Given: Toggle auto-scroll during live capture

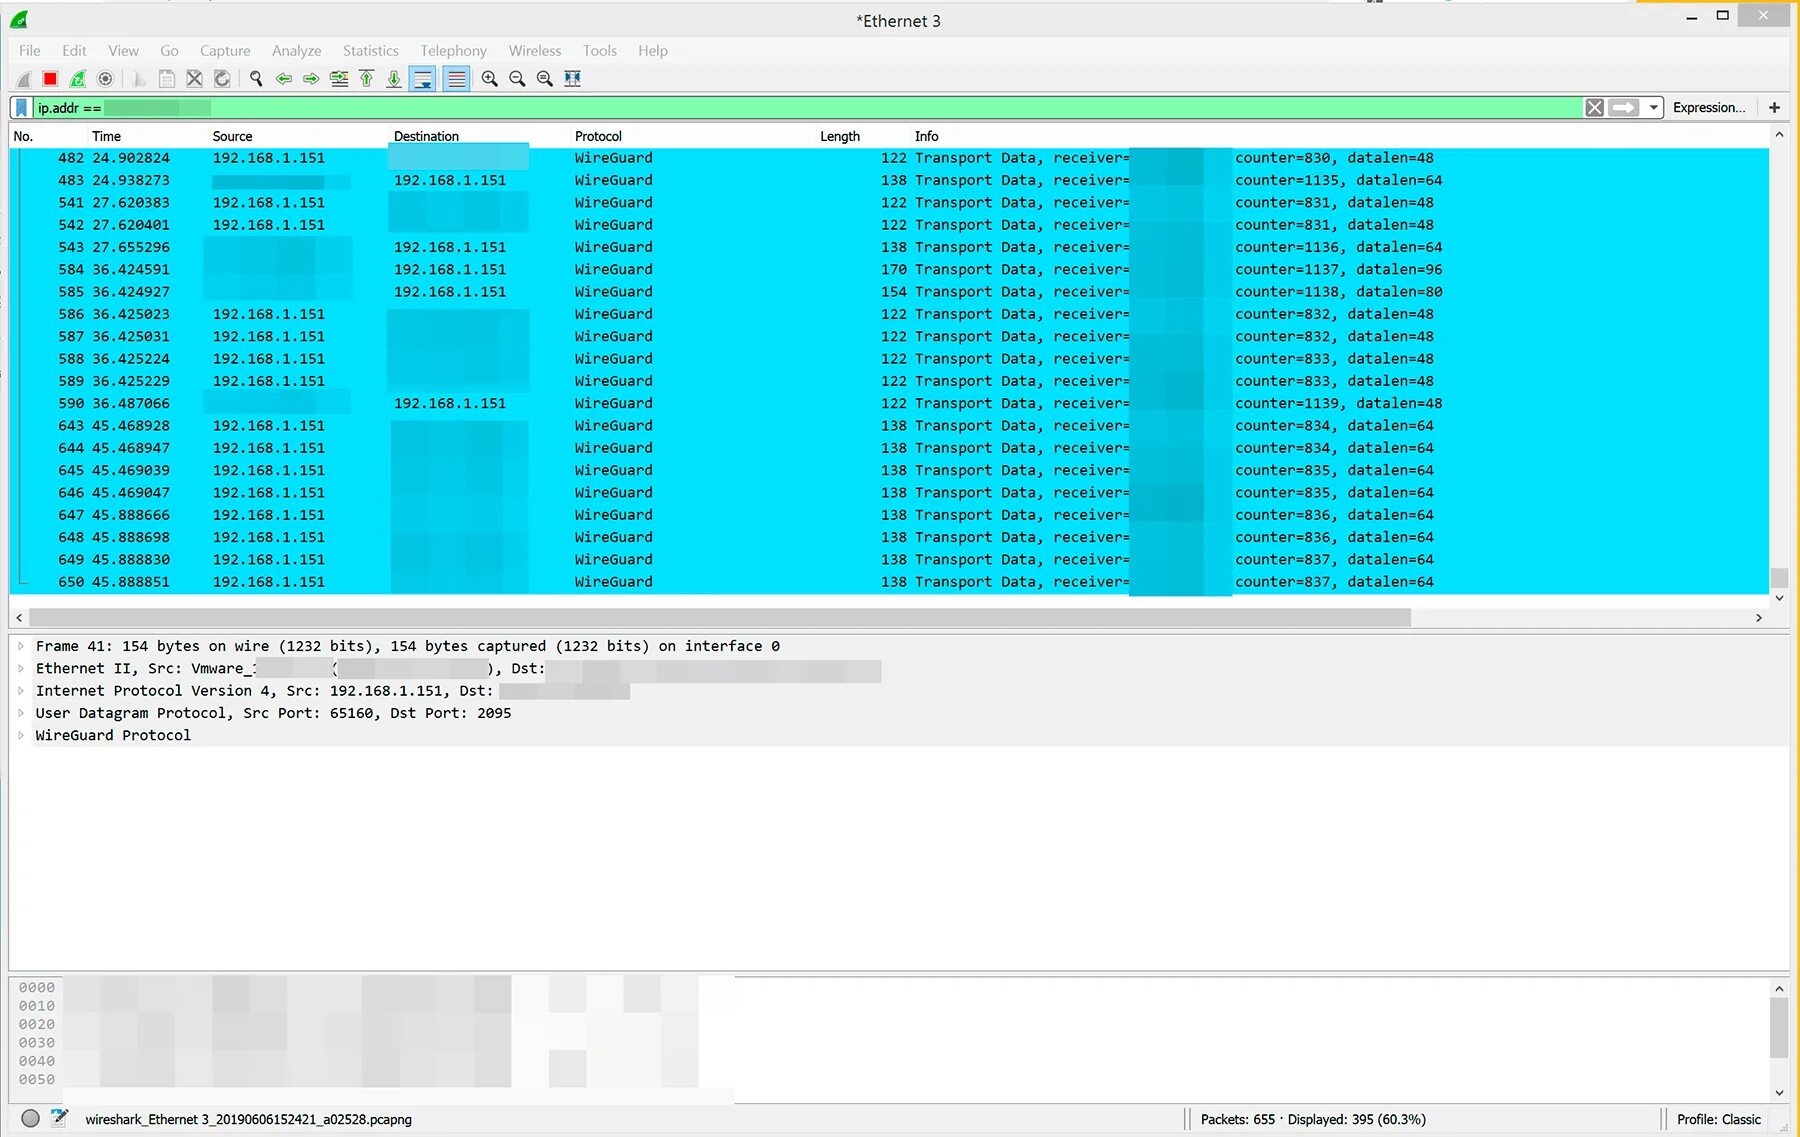Looking at the screenshot, I should 423,79.
